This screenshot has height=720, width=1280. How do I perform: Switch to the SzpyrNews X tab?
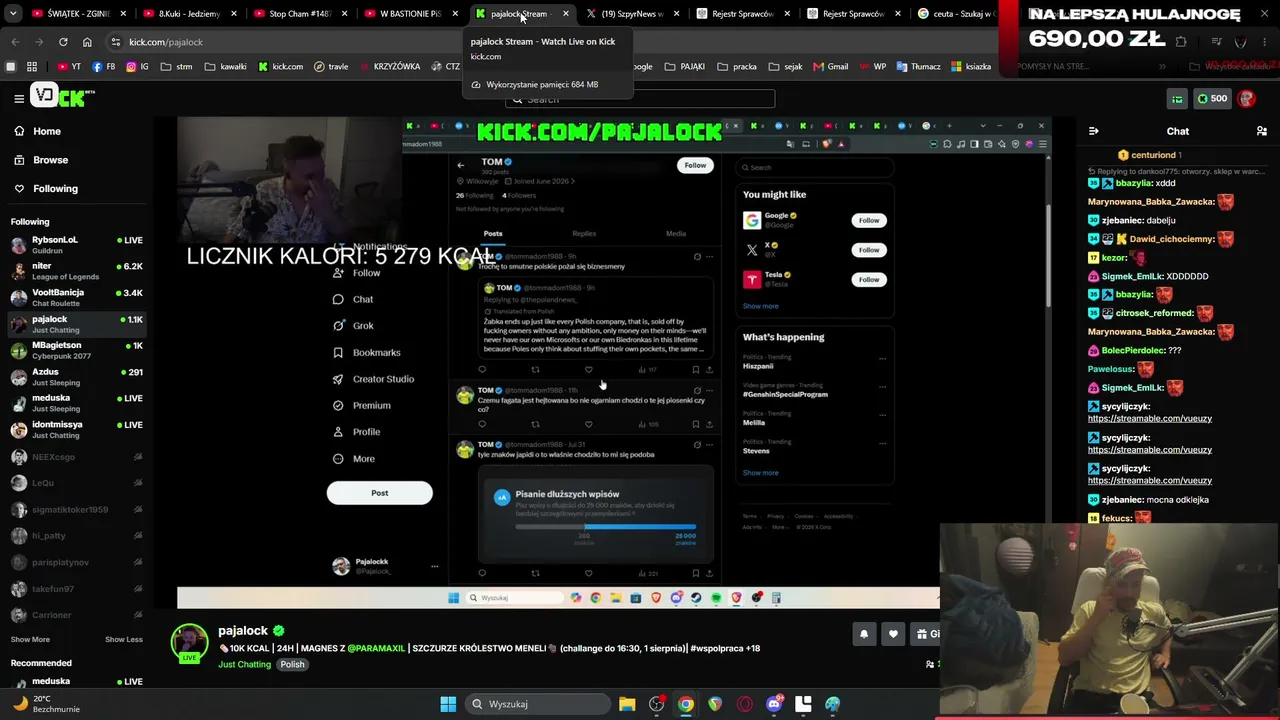coord(631,14)
